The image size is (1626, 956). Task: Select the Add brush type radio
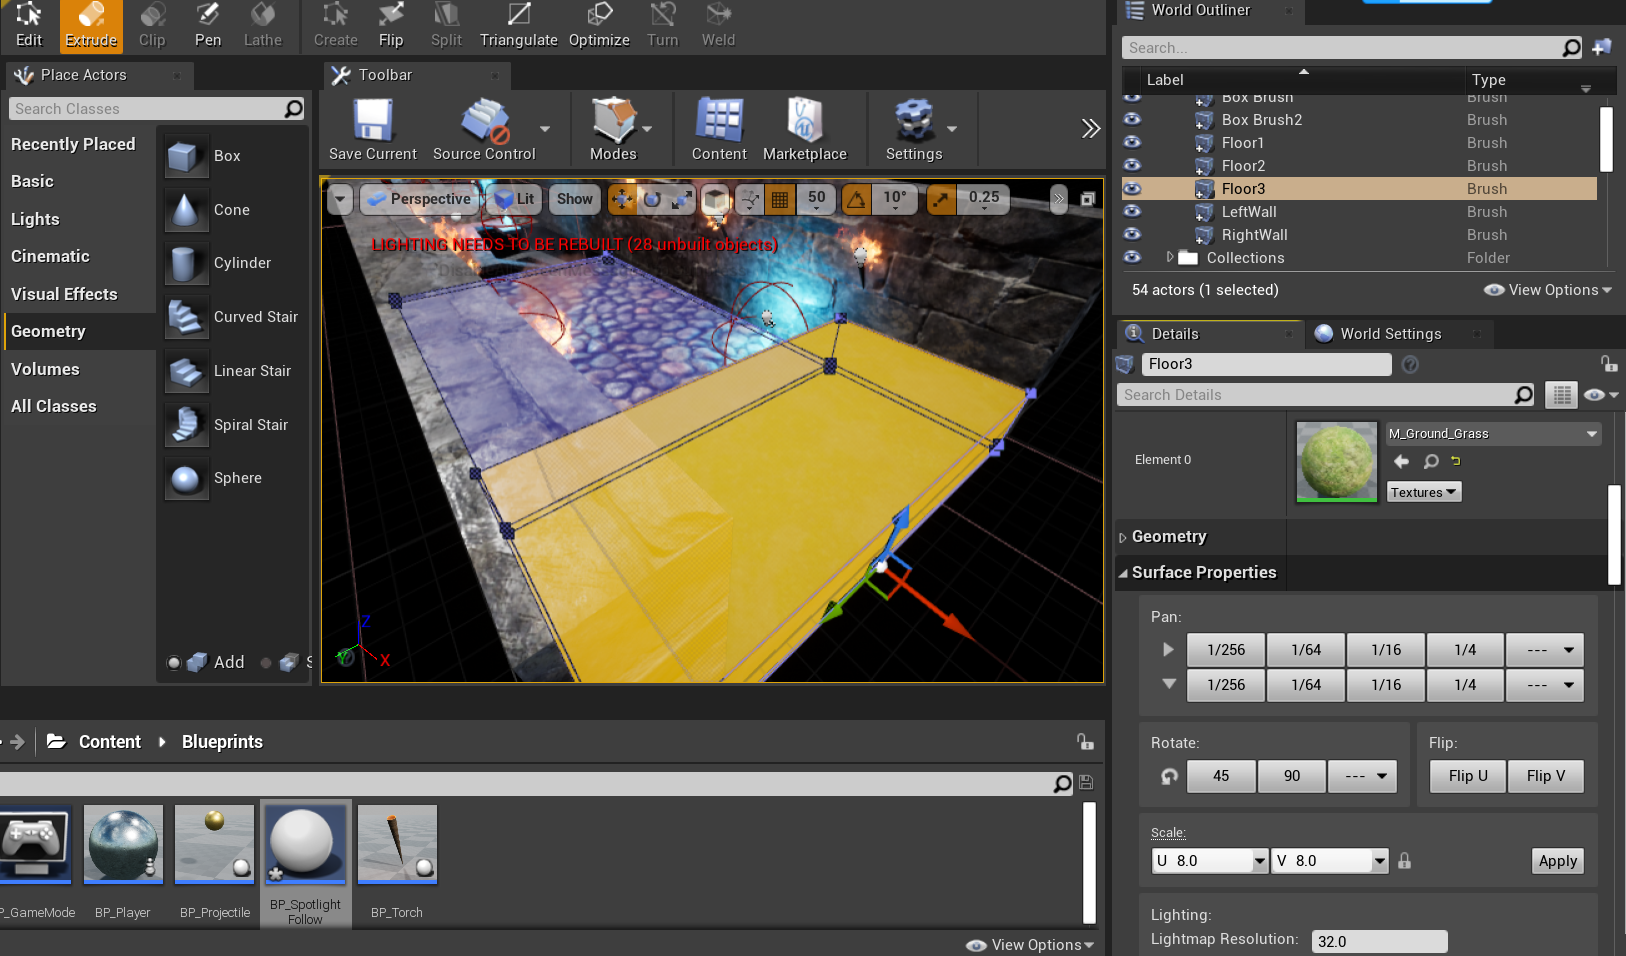pyautogui.click(x=174, y=662)
